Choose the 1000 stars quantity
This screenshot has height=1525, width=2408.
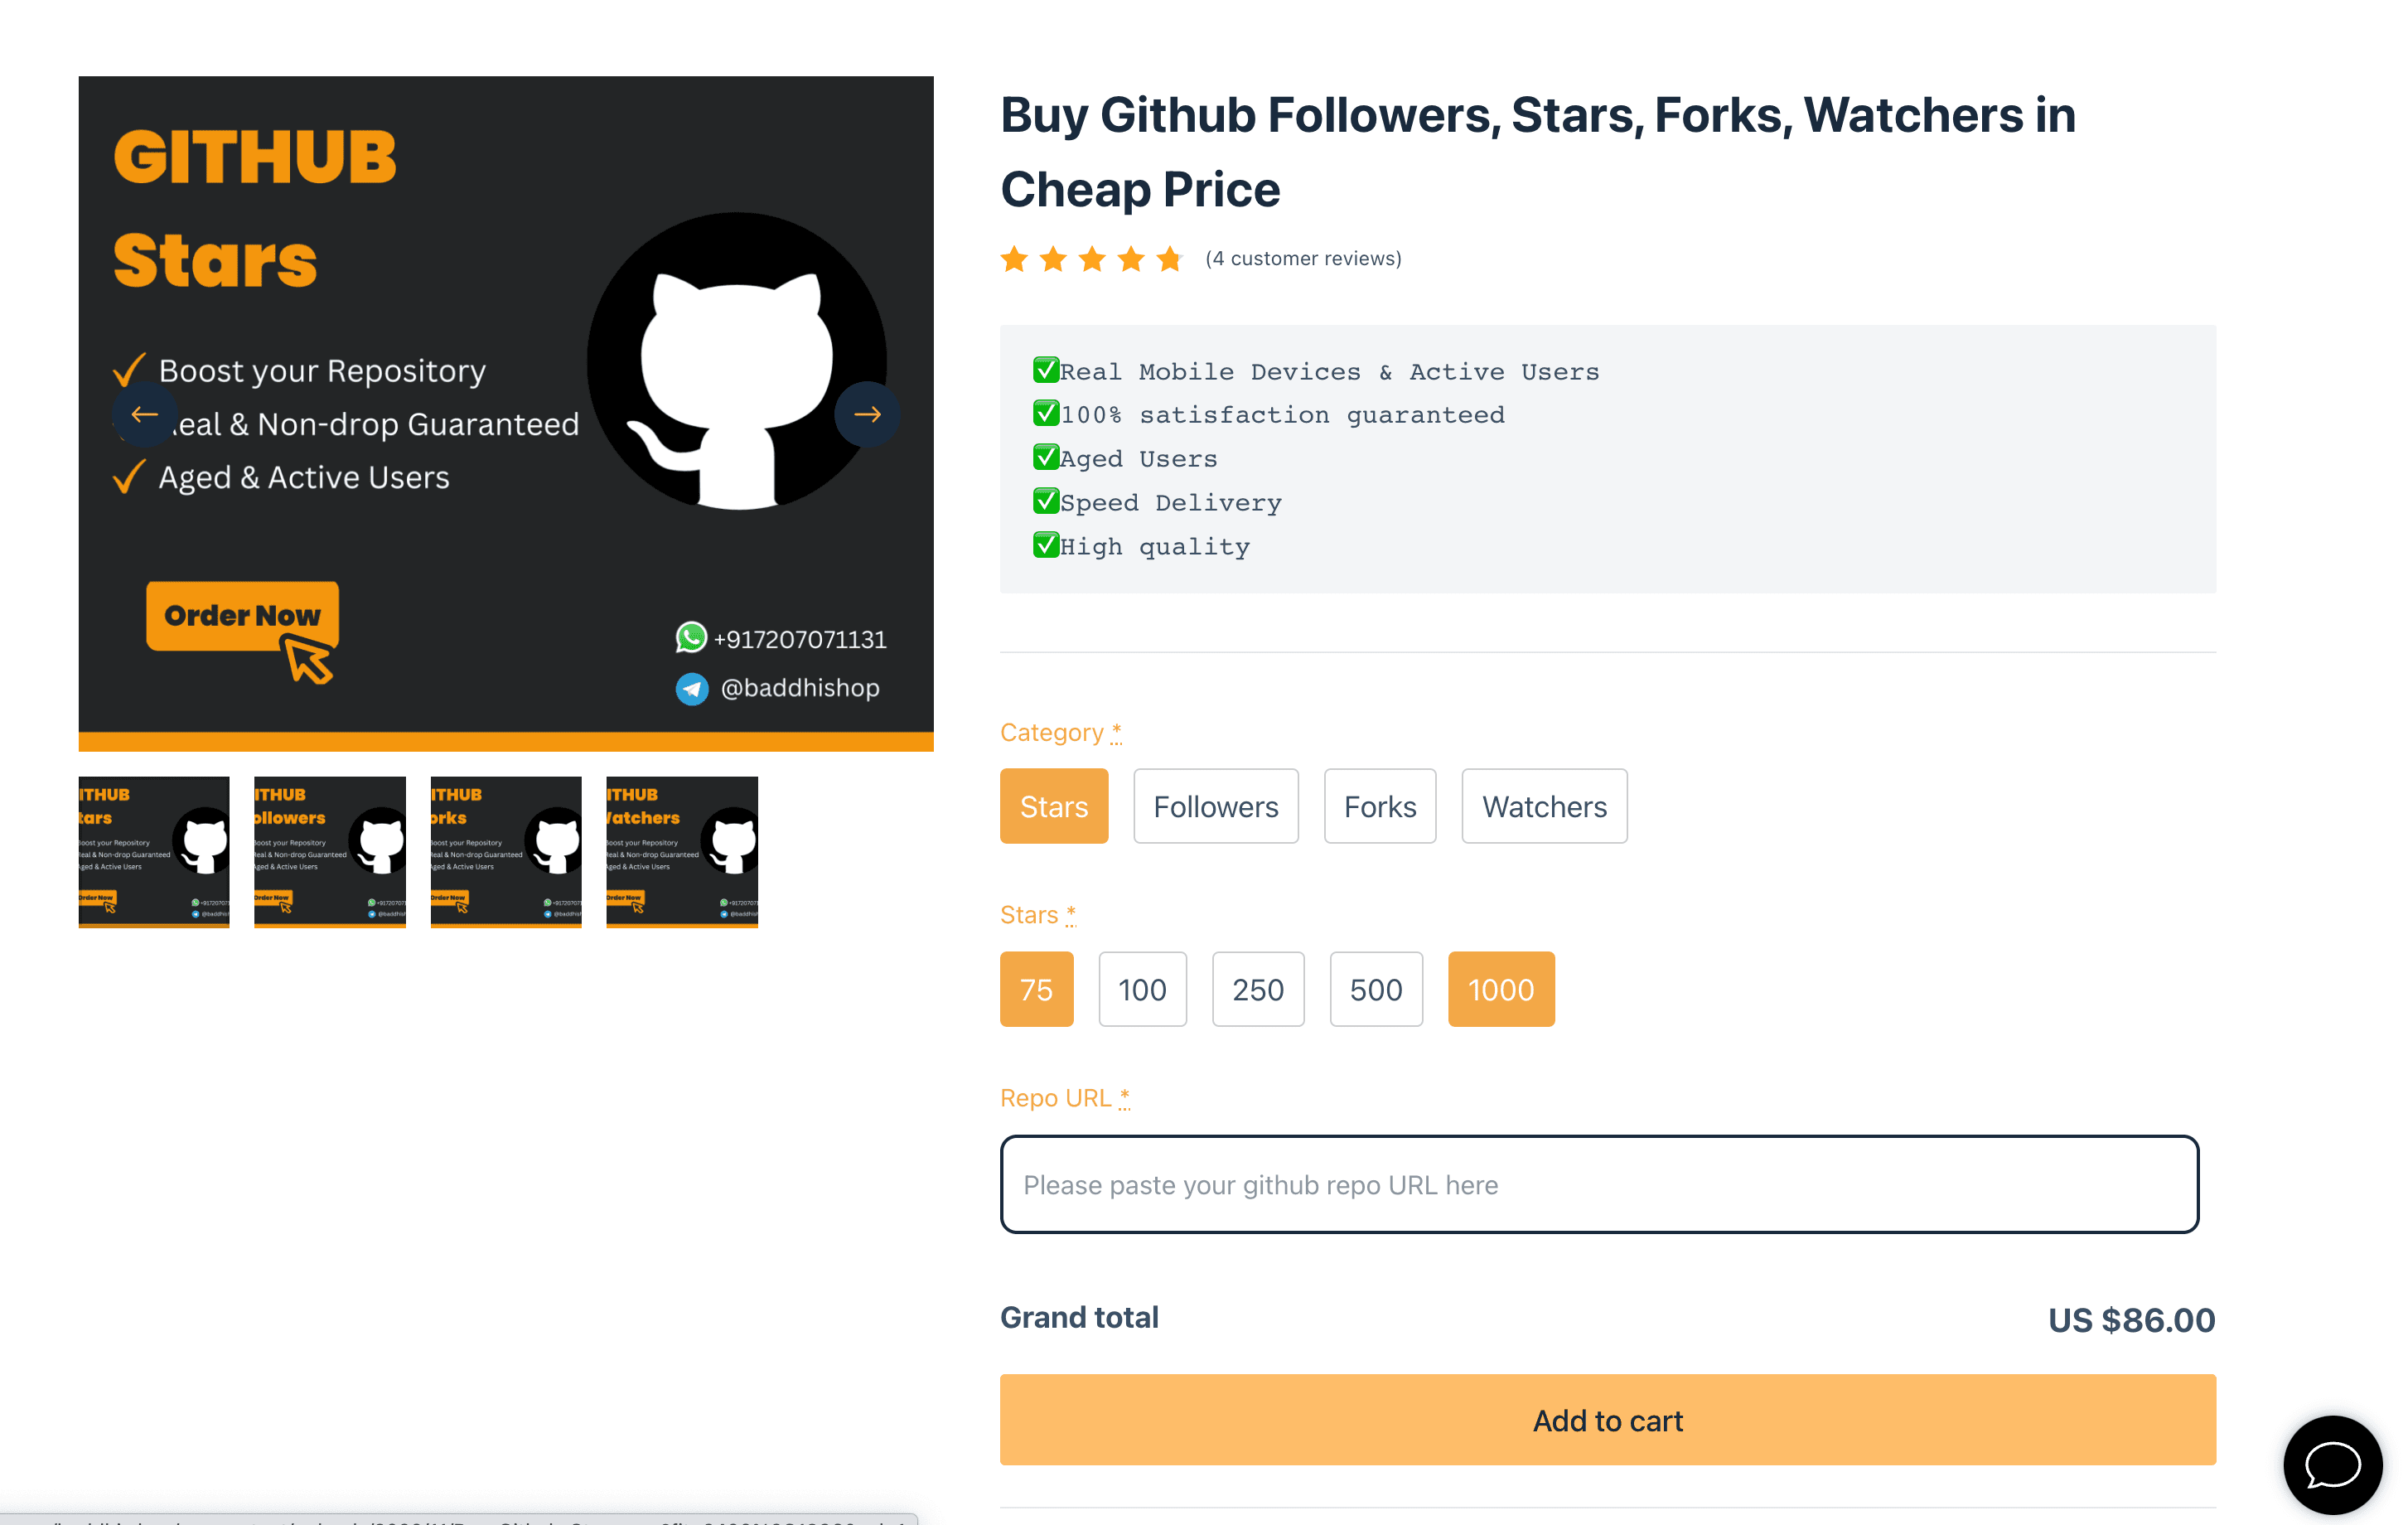pyautogui.click(x=1501, y=989)
